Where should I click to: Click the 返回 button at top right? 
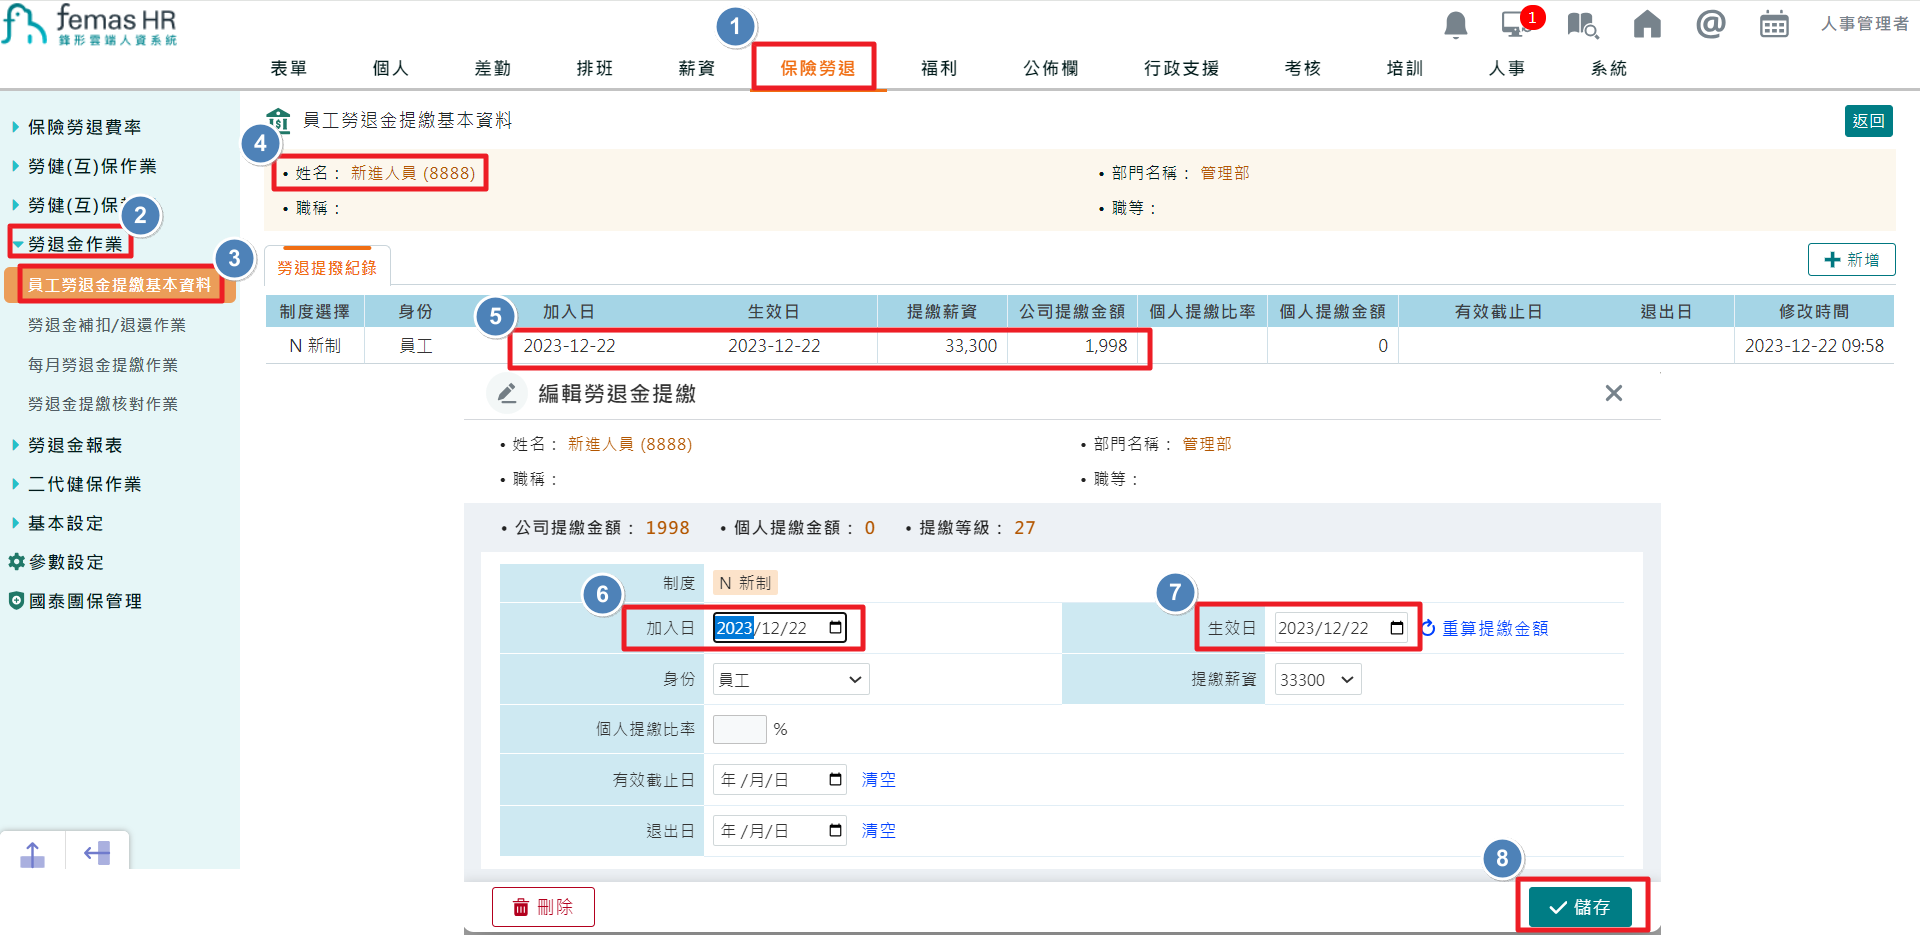point(1868,120)
